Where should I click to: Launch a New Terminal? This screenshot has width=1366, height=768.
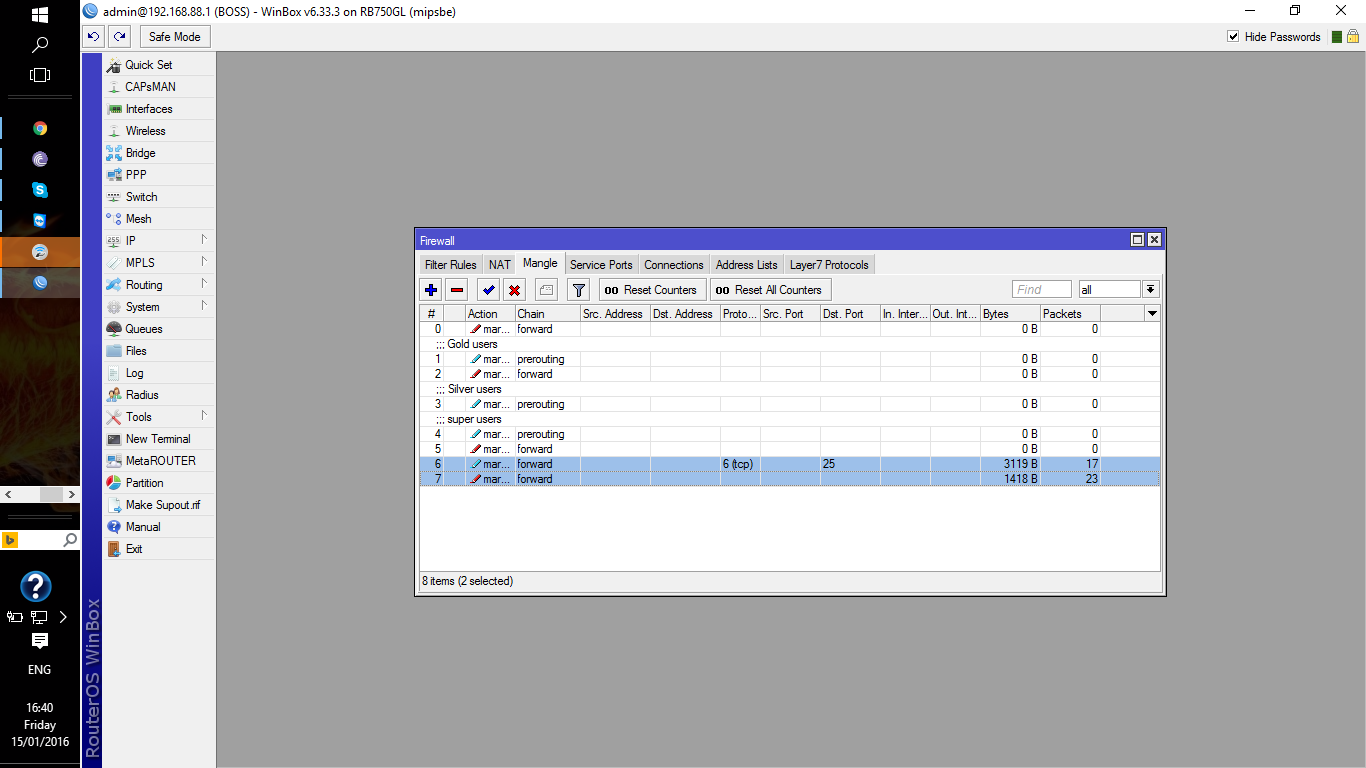[159, 439]
